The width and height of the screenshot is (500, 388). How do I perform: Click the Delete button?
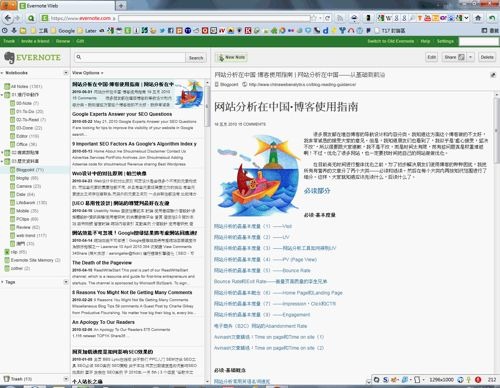pyautogui.click(x=487, y=57)
